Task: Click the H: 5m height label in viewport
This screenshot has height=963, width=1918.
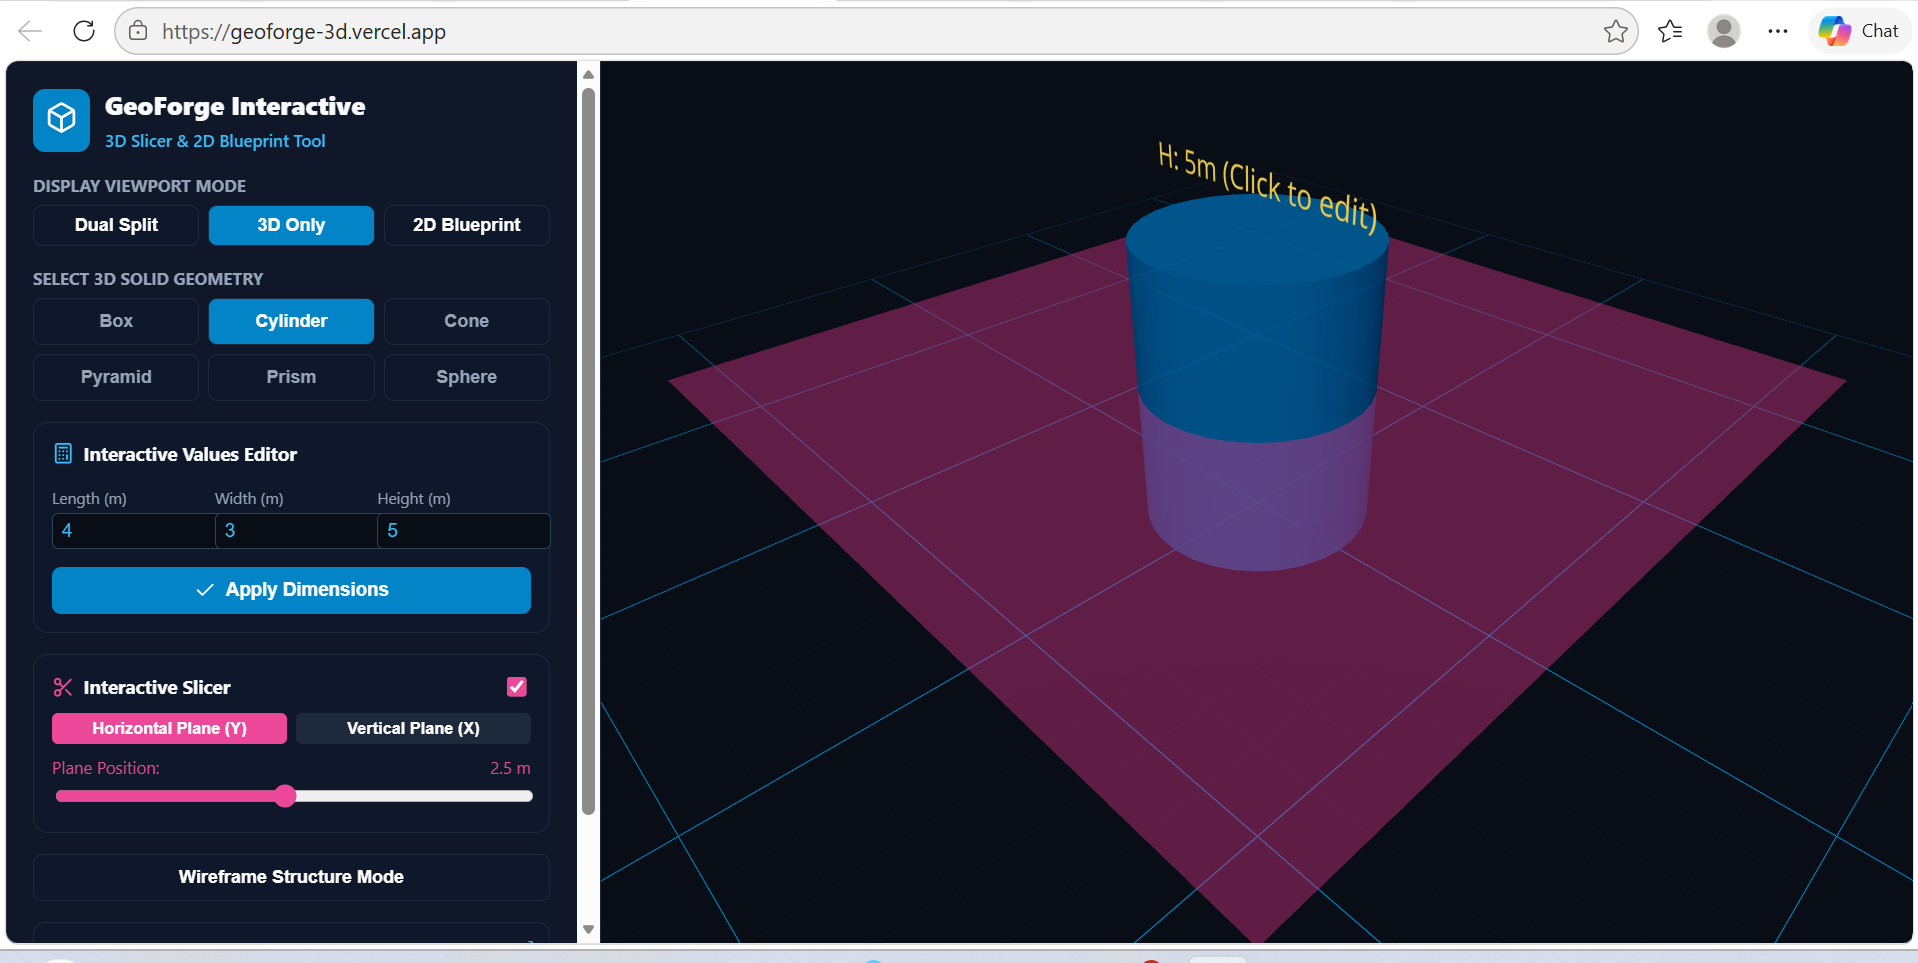Action: (1268, 187)
